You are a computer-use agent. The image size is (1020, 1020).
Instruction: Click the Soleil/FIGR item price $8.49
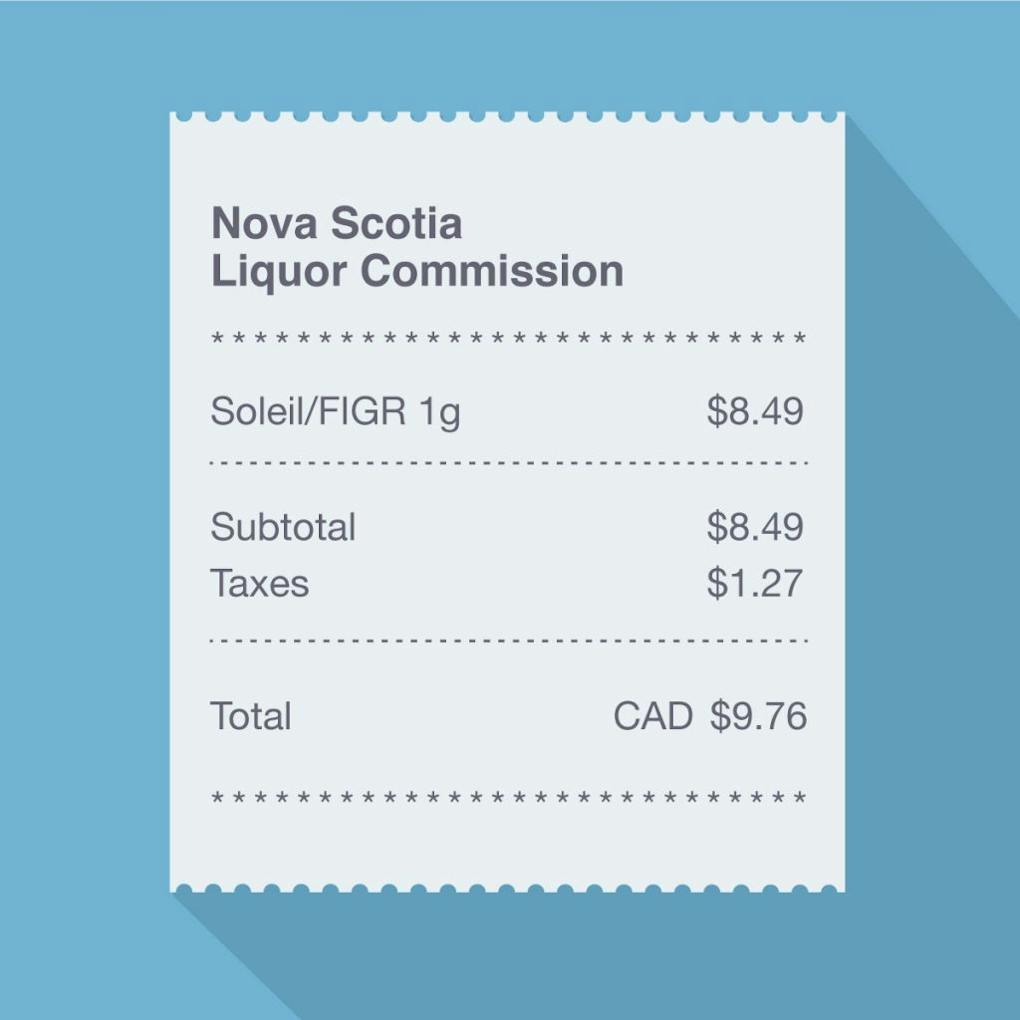click(755, 411)
